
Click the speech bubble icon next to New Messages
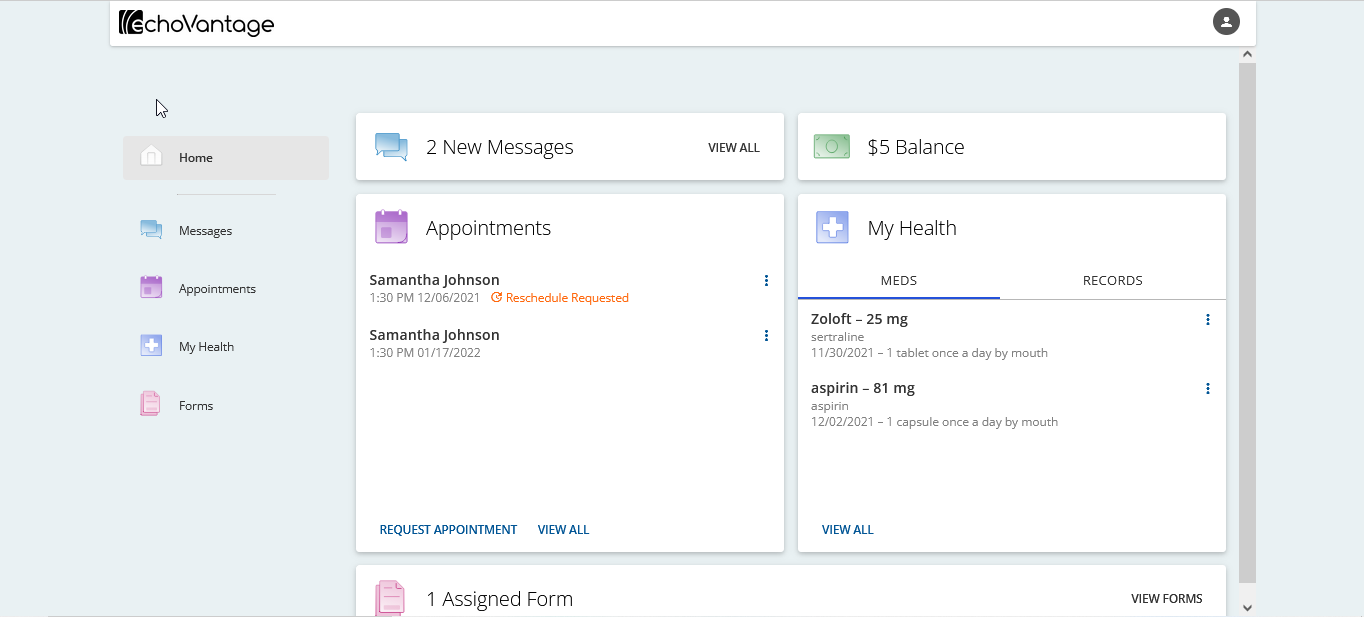tap(391, 146)
